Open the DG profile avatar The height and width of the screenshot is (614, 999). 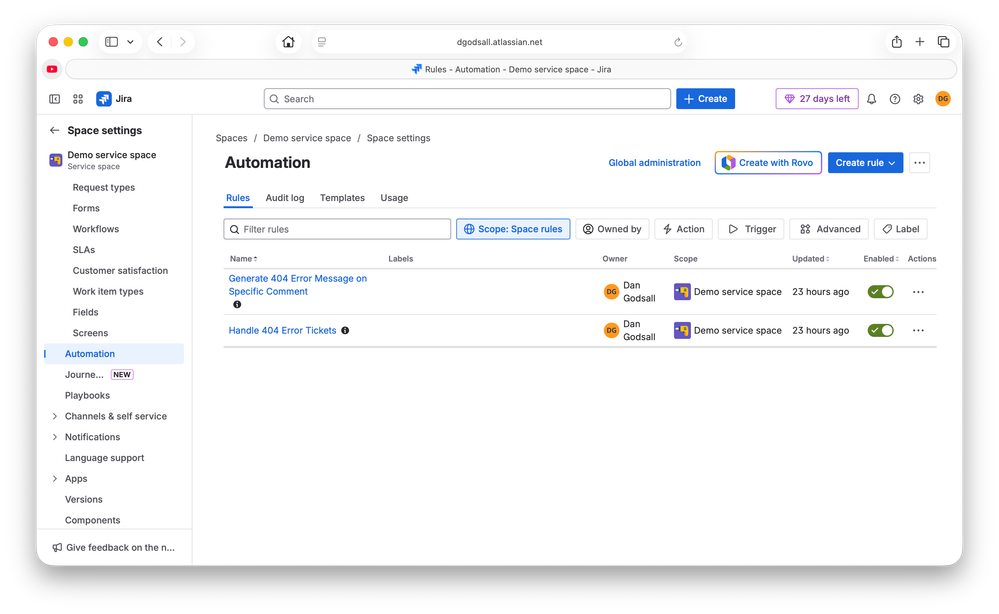943,99
